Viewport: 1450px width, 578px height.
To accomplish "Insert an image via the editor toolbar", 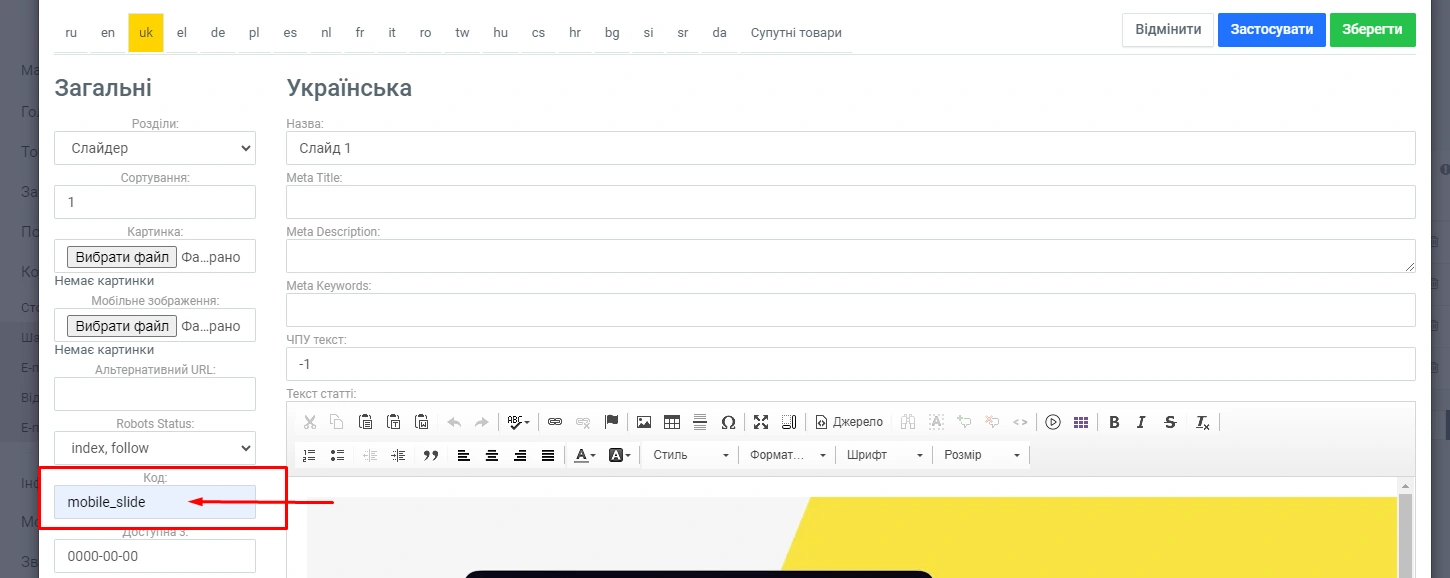I will click(x=644, y=422).
